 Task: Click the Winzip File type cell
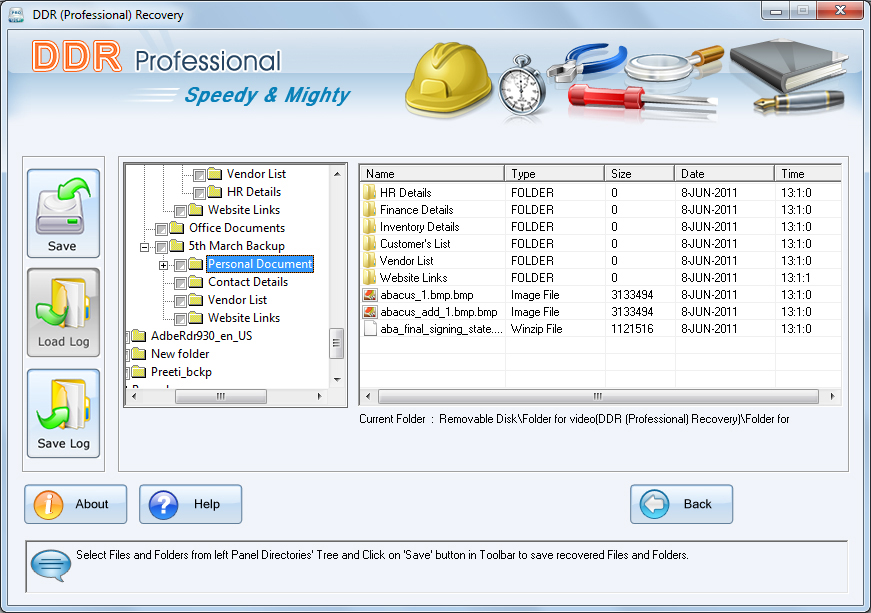[537, 329]
